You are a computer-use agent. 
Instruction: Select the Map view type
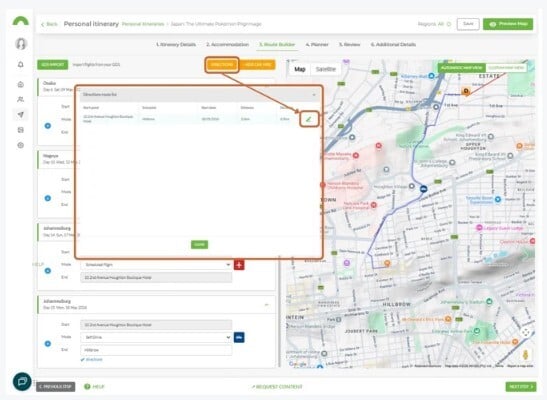pos(300,69)
